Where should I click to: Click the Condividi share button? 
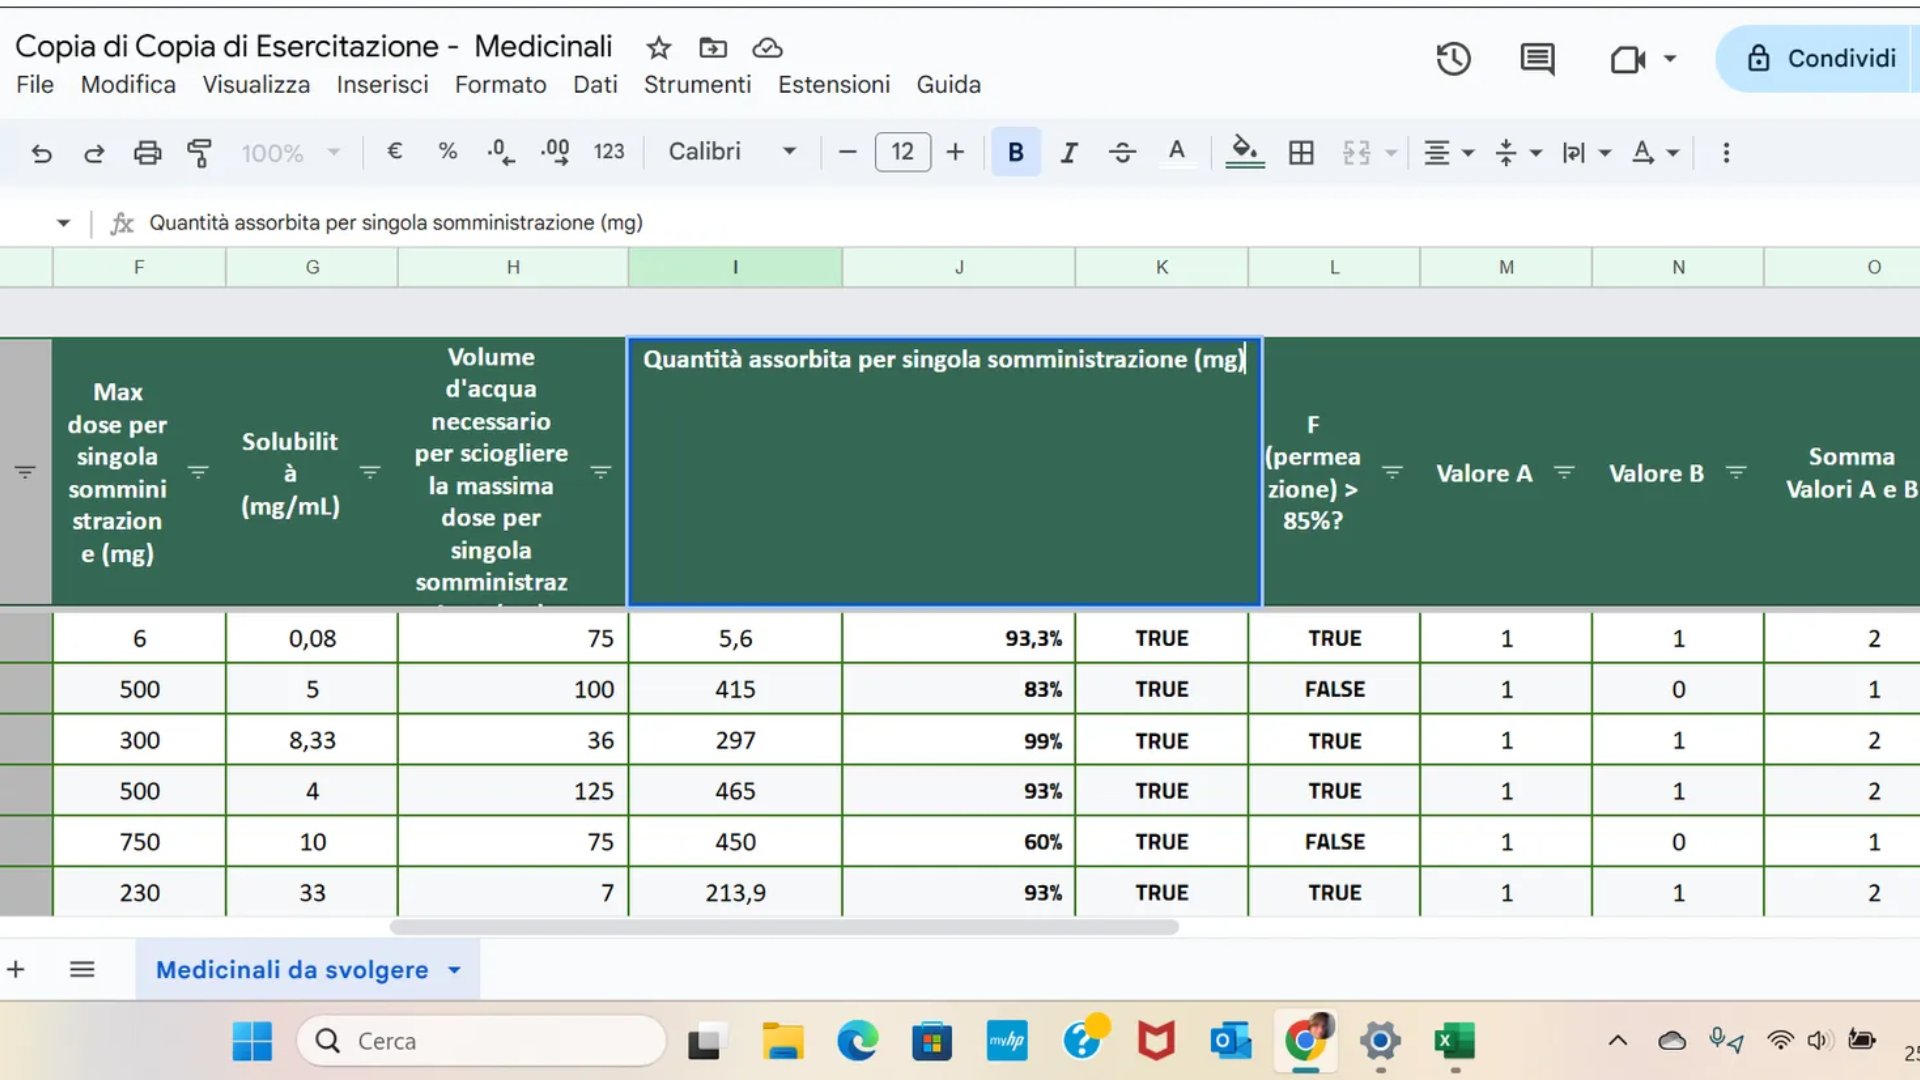(1822, 59)
